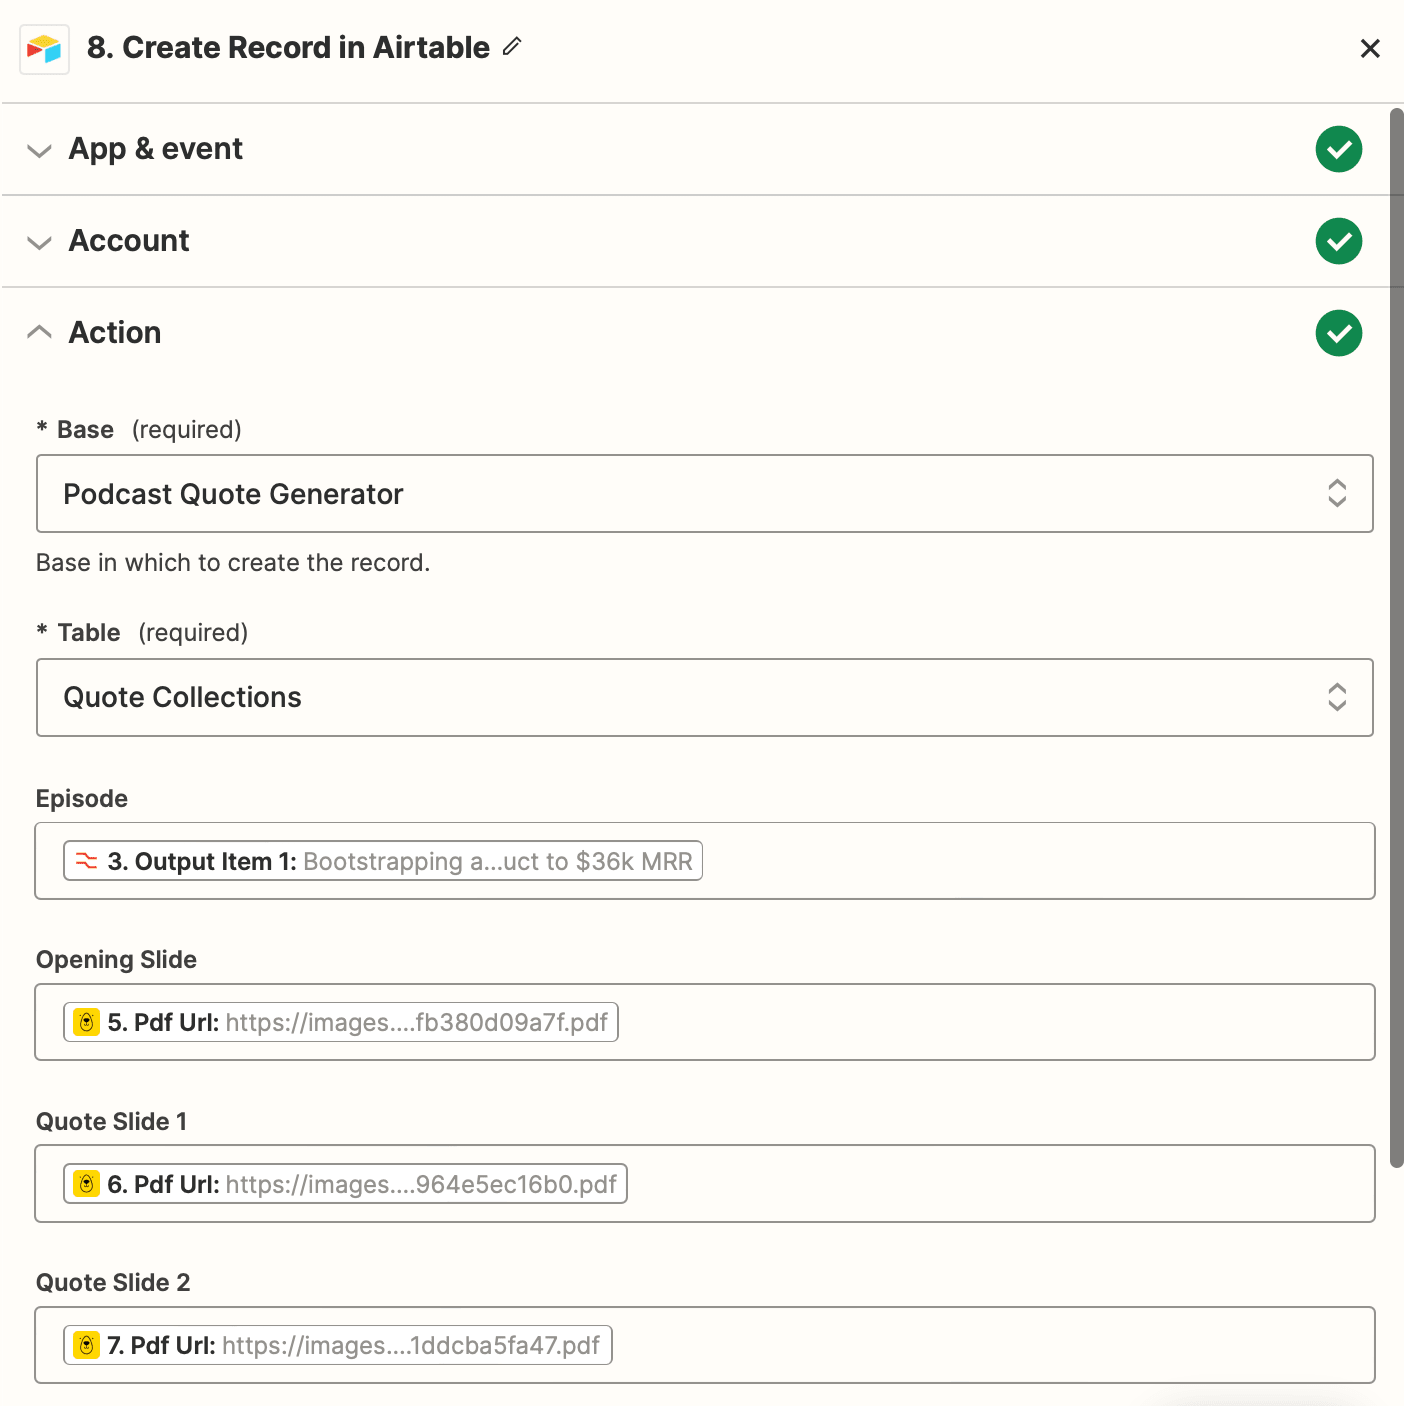Click the yellow icon inside the Quote Slide 1 pill
The height and width of the screenshot is (1406, 1404).
tap(86, 1184)
